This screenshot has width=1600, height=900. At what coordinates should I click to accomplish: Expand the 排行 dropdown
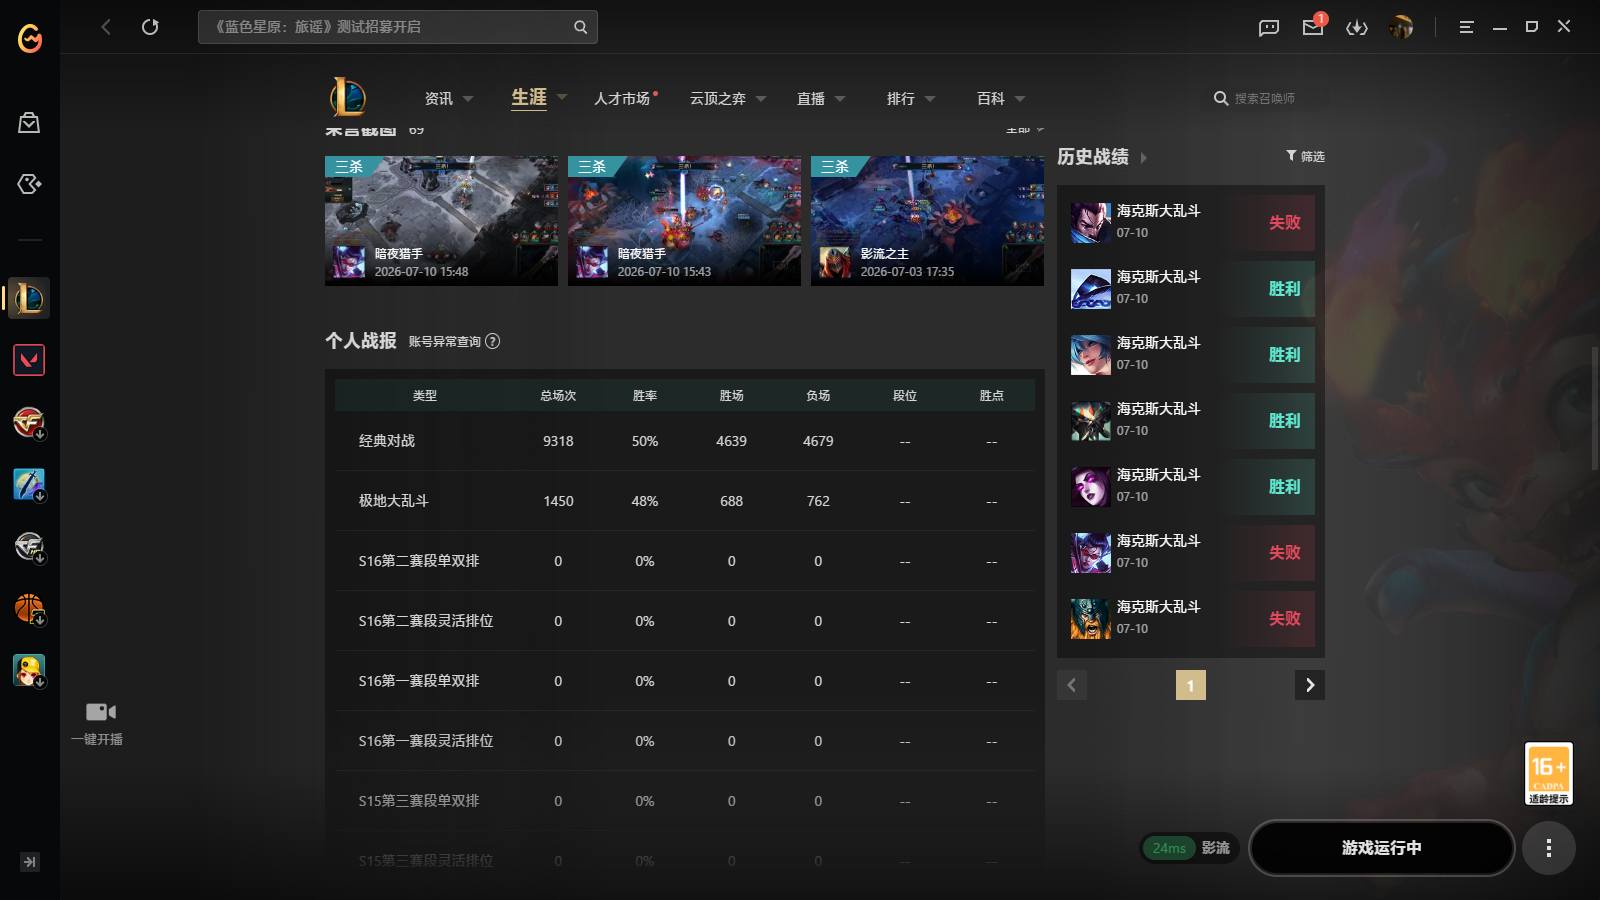click(x=930, y=99)
